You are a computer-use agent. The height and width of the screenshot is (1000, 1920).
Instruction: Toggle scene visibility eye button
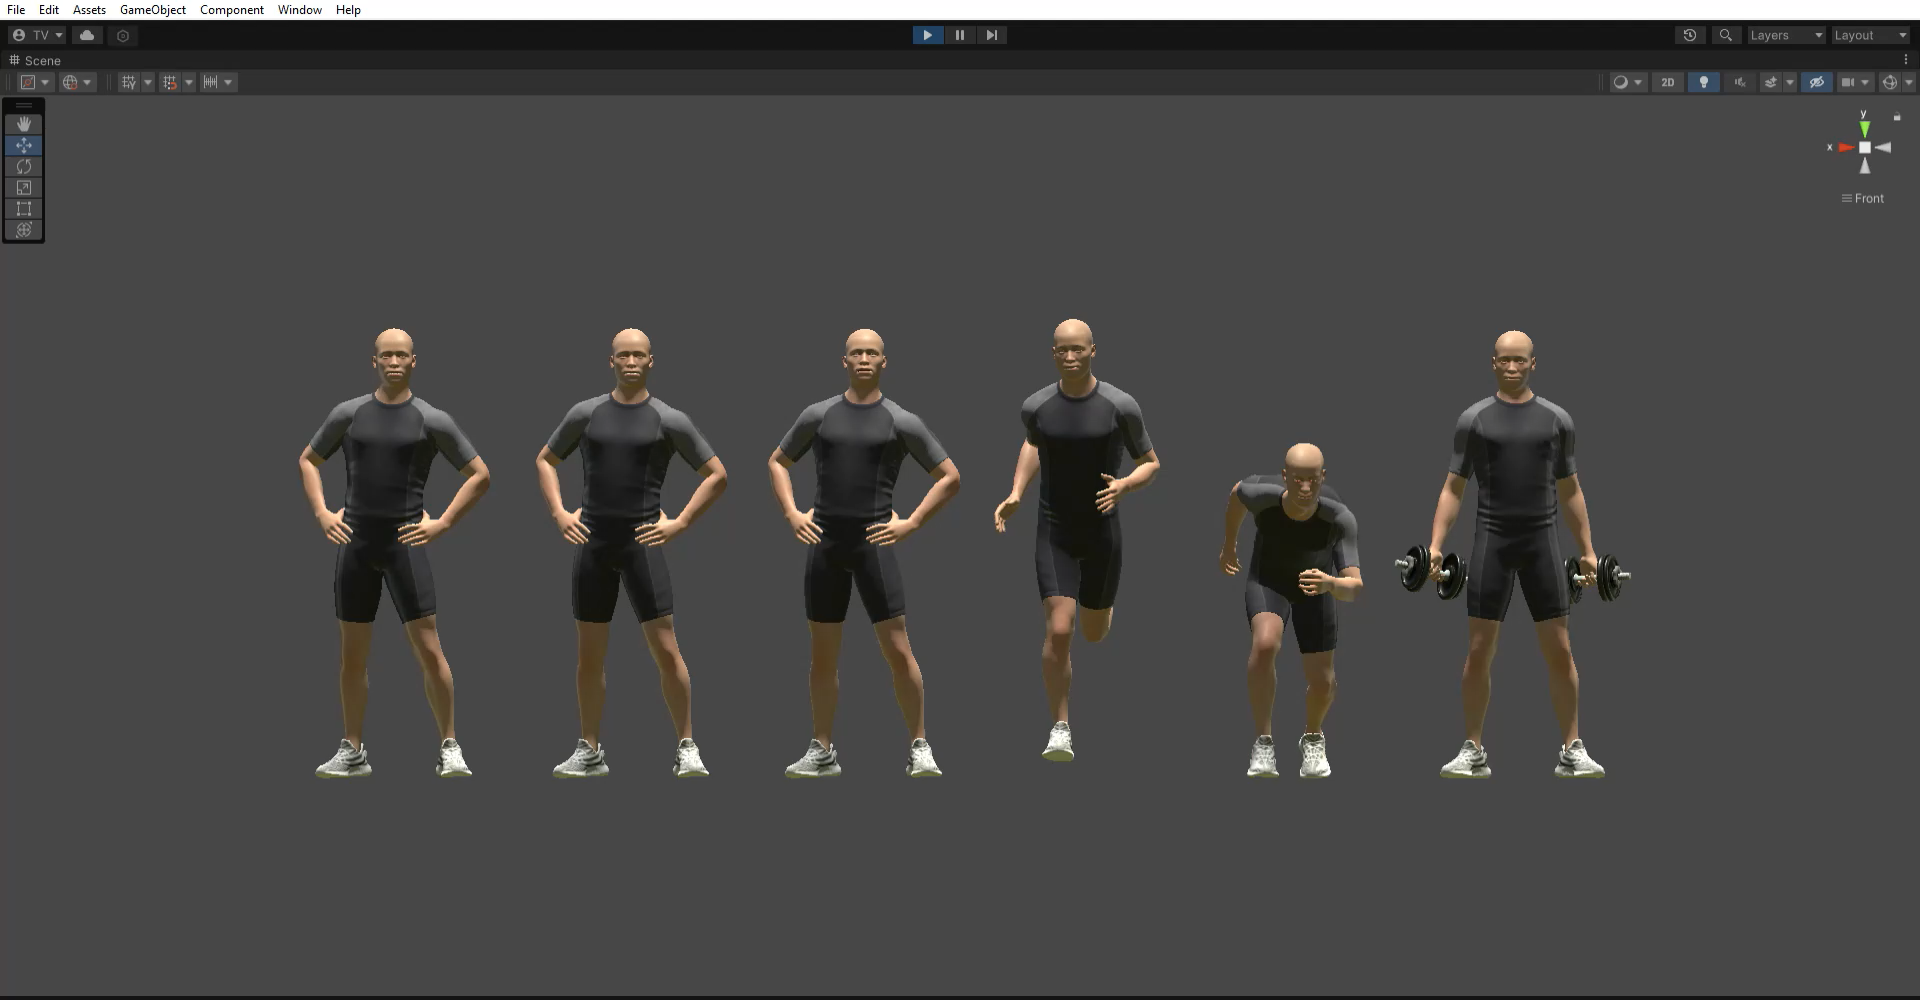[1816, 82]
